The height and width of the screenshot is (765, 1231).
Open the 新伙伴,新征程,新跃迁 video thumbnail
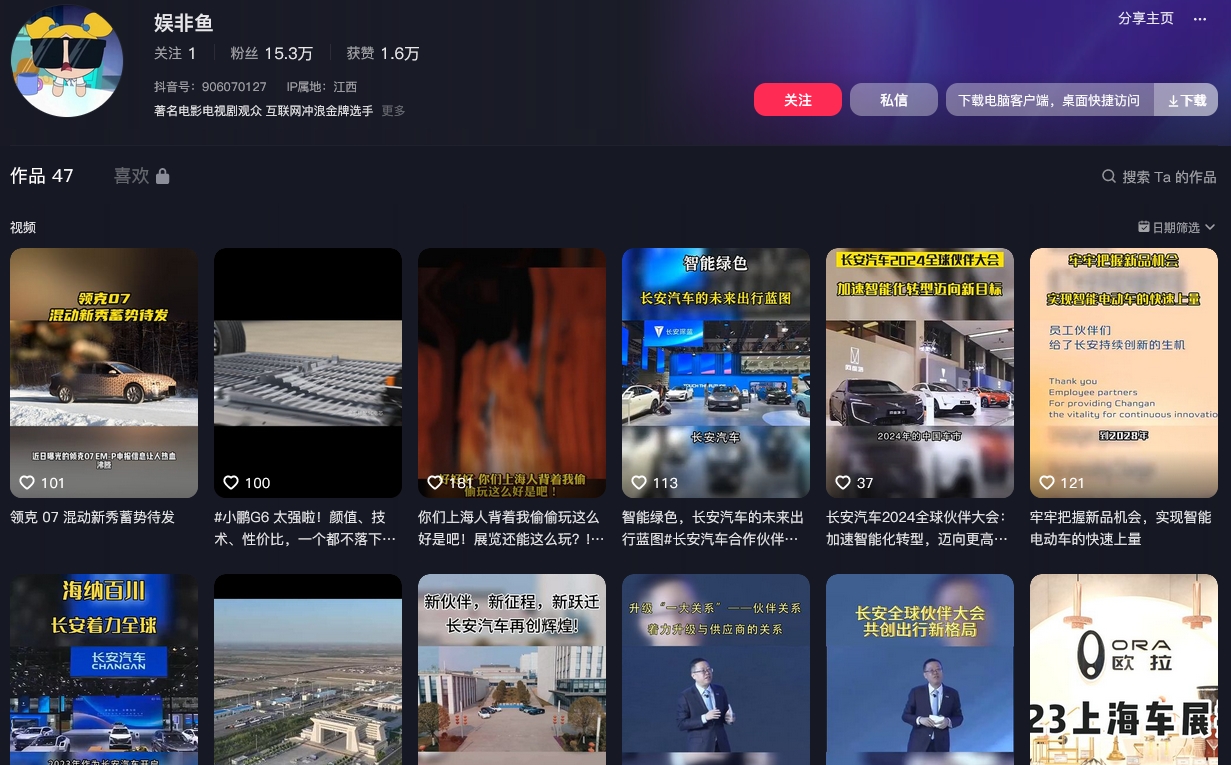tap(512, 669)
